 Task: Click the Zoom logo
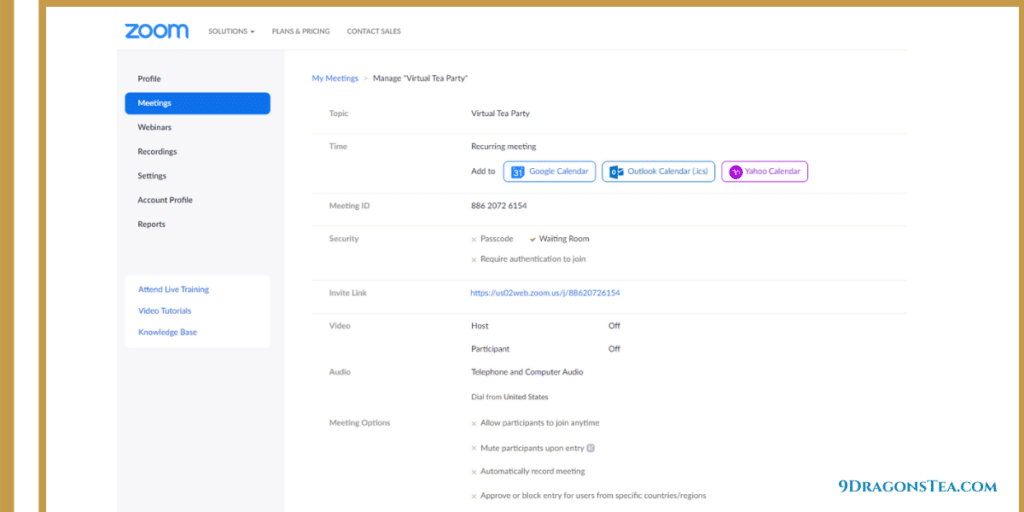click(x=156, y=31)
